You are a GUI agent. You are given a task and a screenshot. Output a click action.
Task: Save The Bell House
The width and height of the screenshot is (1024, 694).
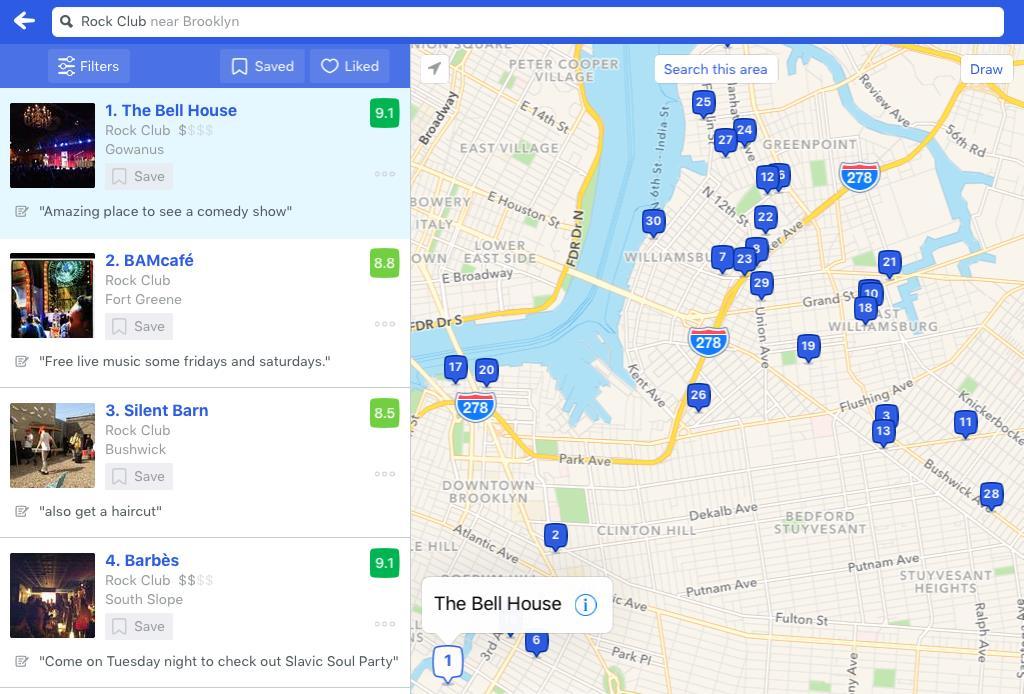[x=138, y=176]
